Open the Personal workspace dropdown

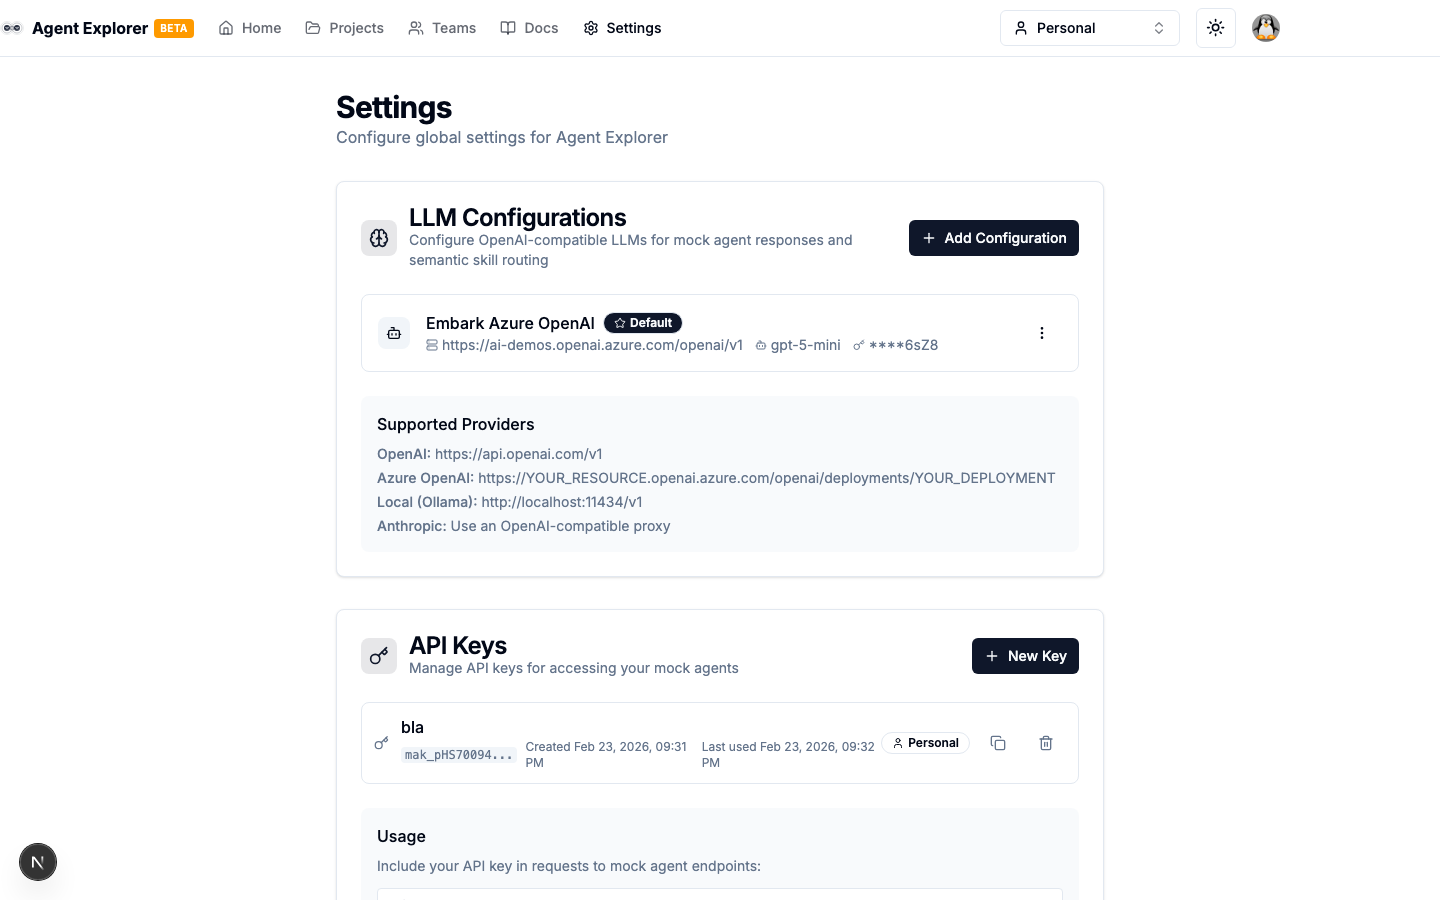(x=1089, y=28)
